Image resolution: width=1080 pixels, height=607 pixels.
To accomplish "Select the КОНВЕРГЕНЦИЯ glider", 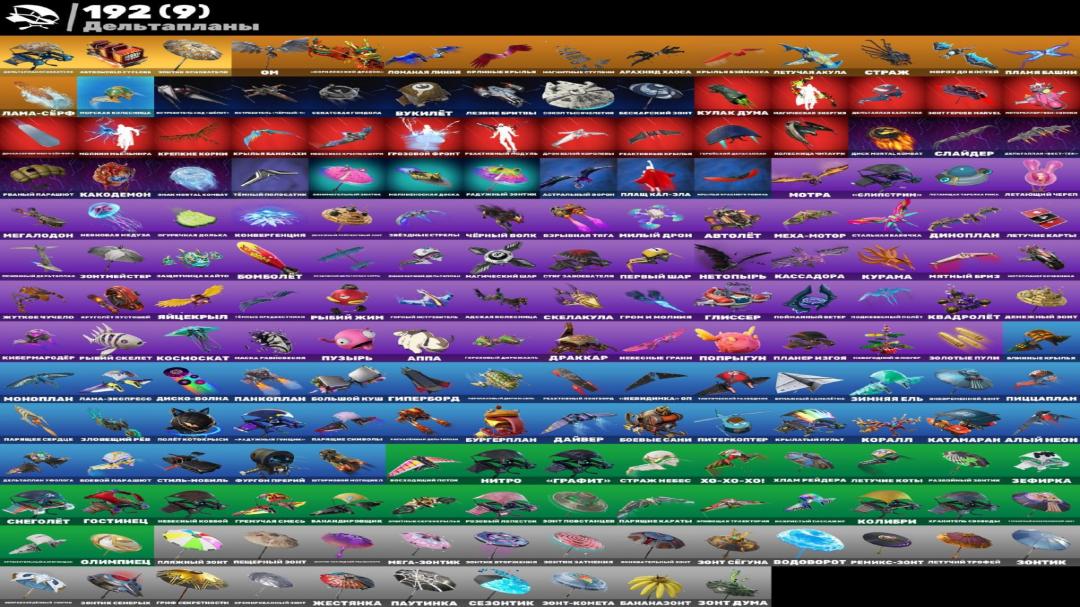I will (270, 218).
